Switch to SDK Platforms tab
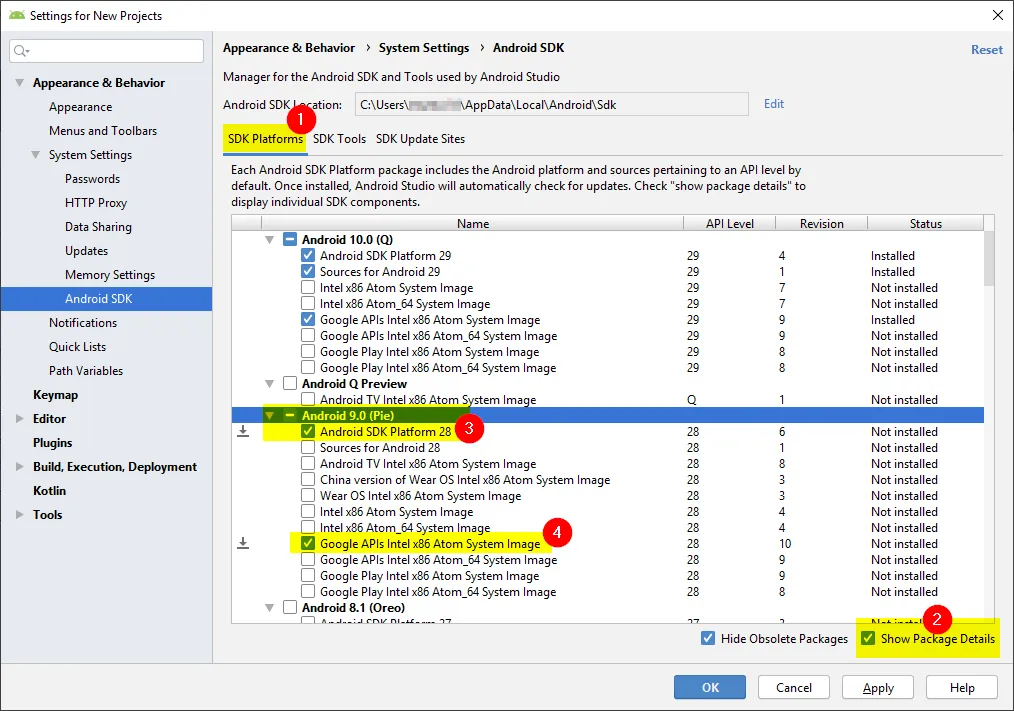The image size is (1014, 711). point(265,139)
